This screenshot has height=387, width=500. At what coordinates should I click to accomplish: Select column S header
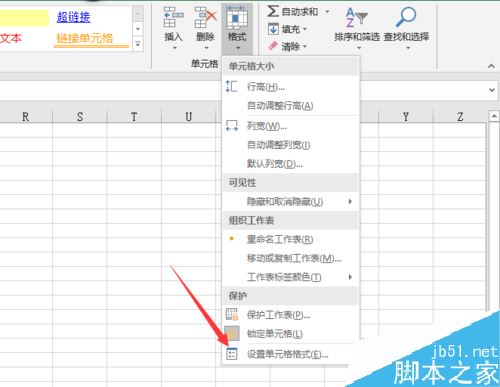click(80, 117)
